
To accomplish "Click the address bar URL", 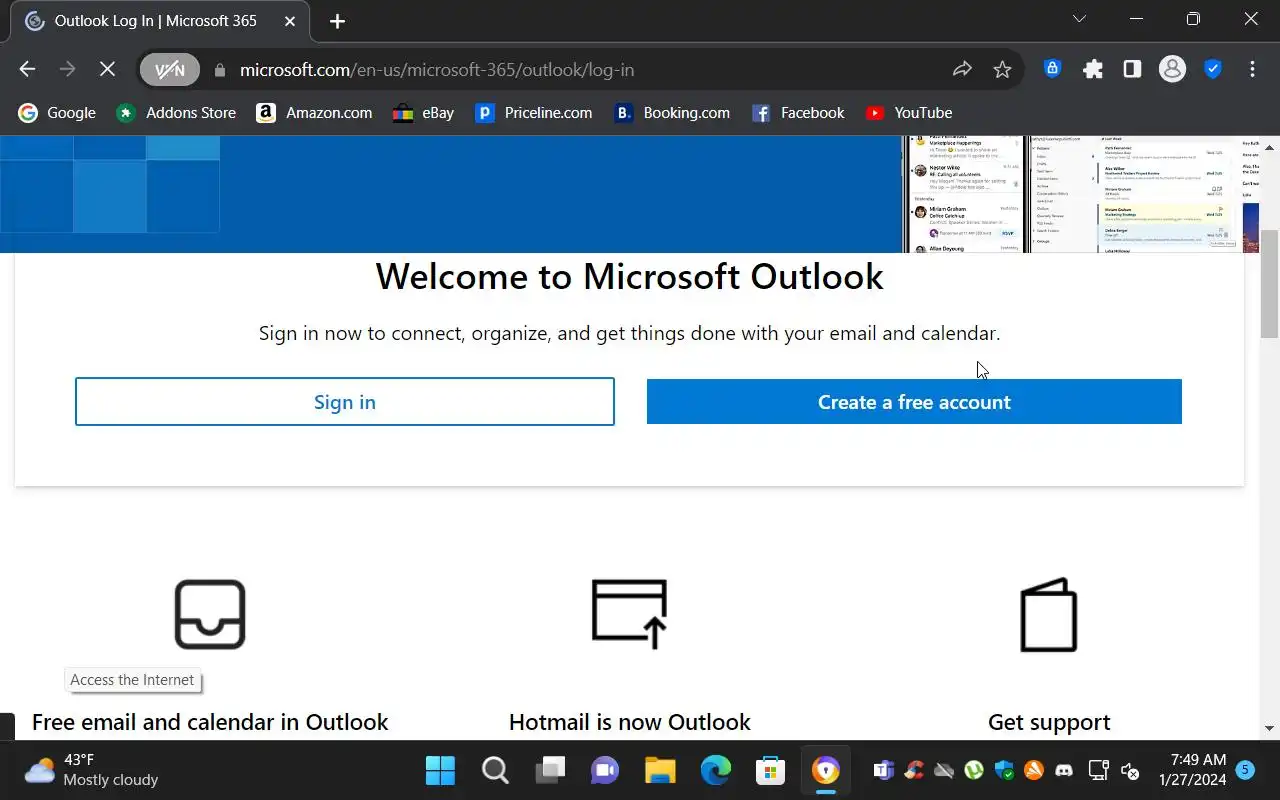I will click(437, 70).
